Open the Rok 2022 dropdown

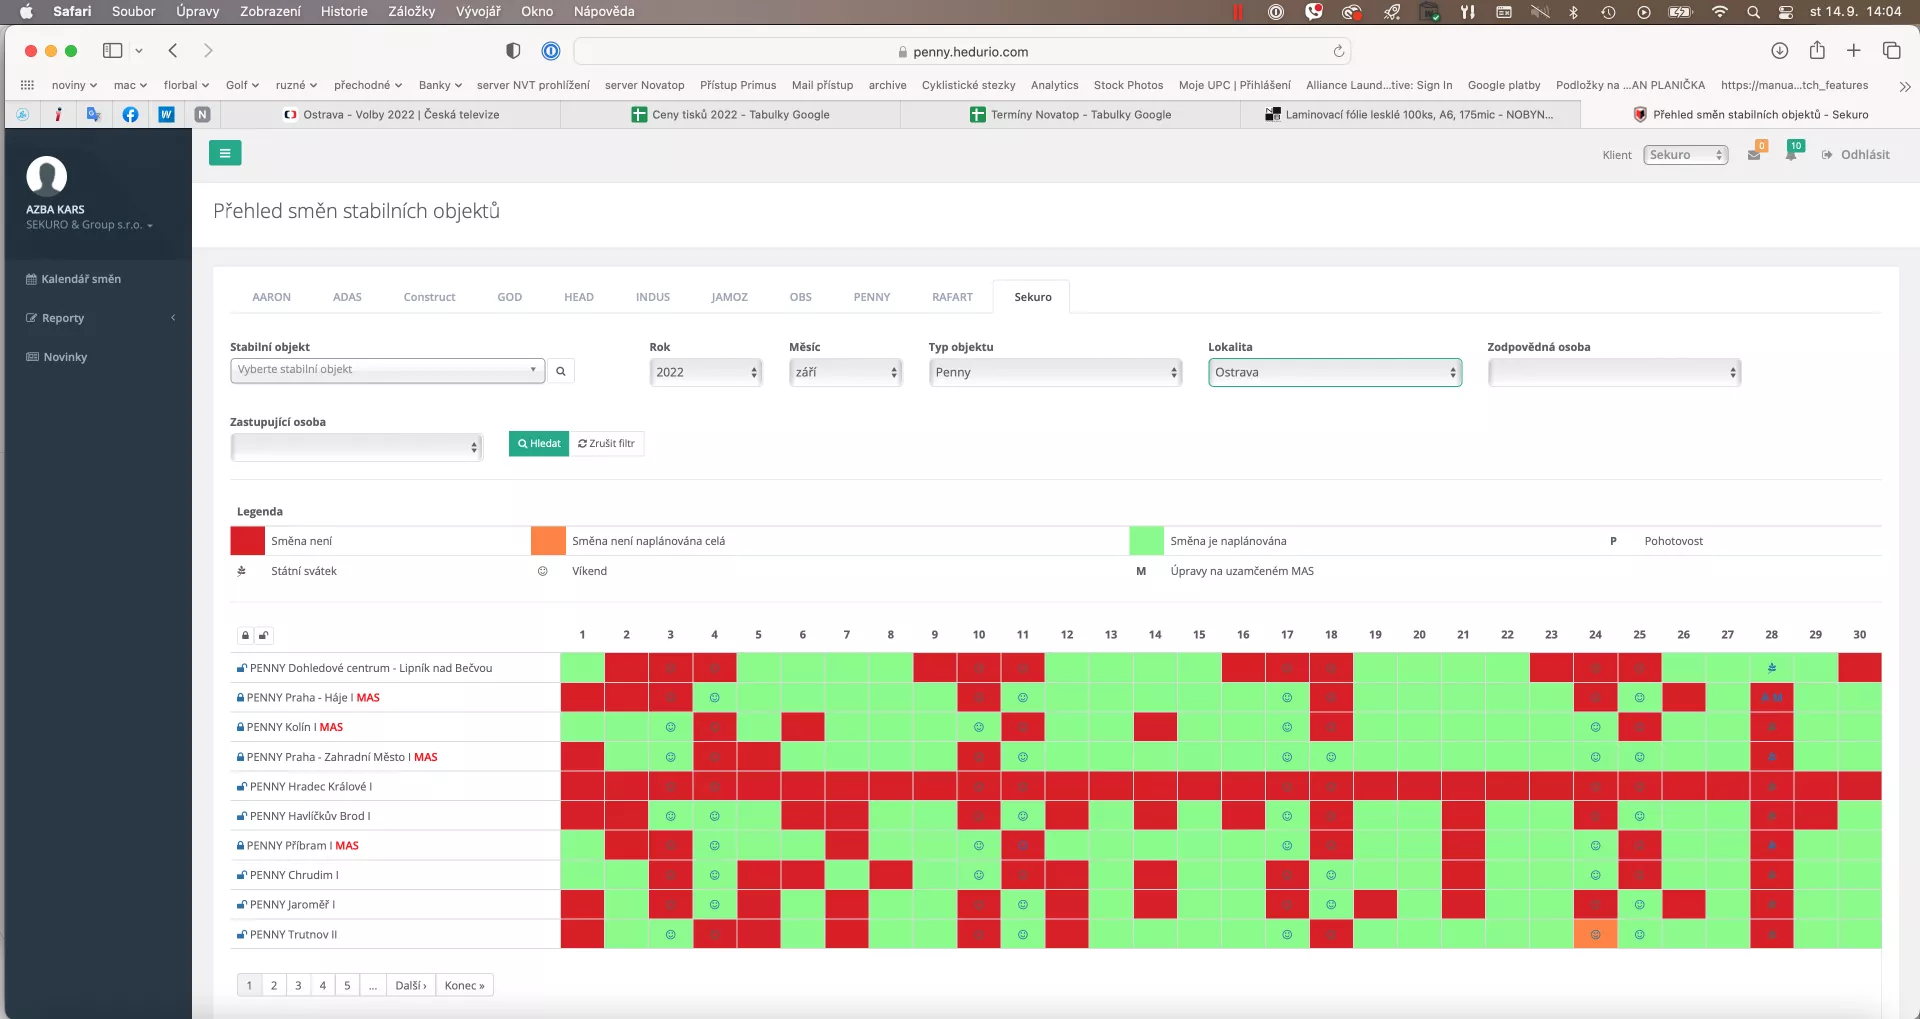point(705,372)
